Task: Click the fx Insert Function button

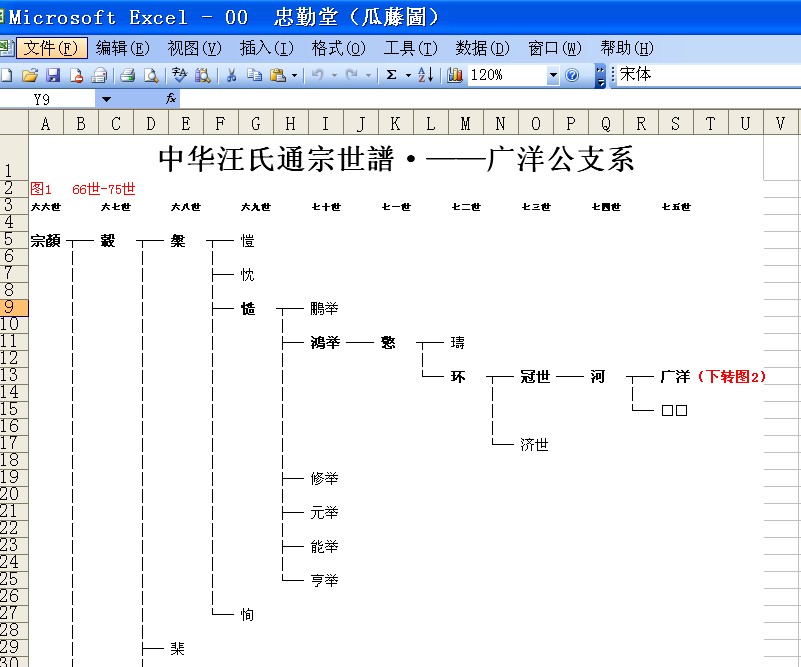Action: pyautogui.click(x=172, y=97)
